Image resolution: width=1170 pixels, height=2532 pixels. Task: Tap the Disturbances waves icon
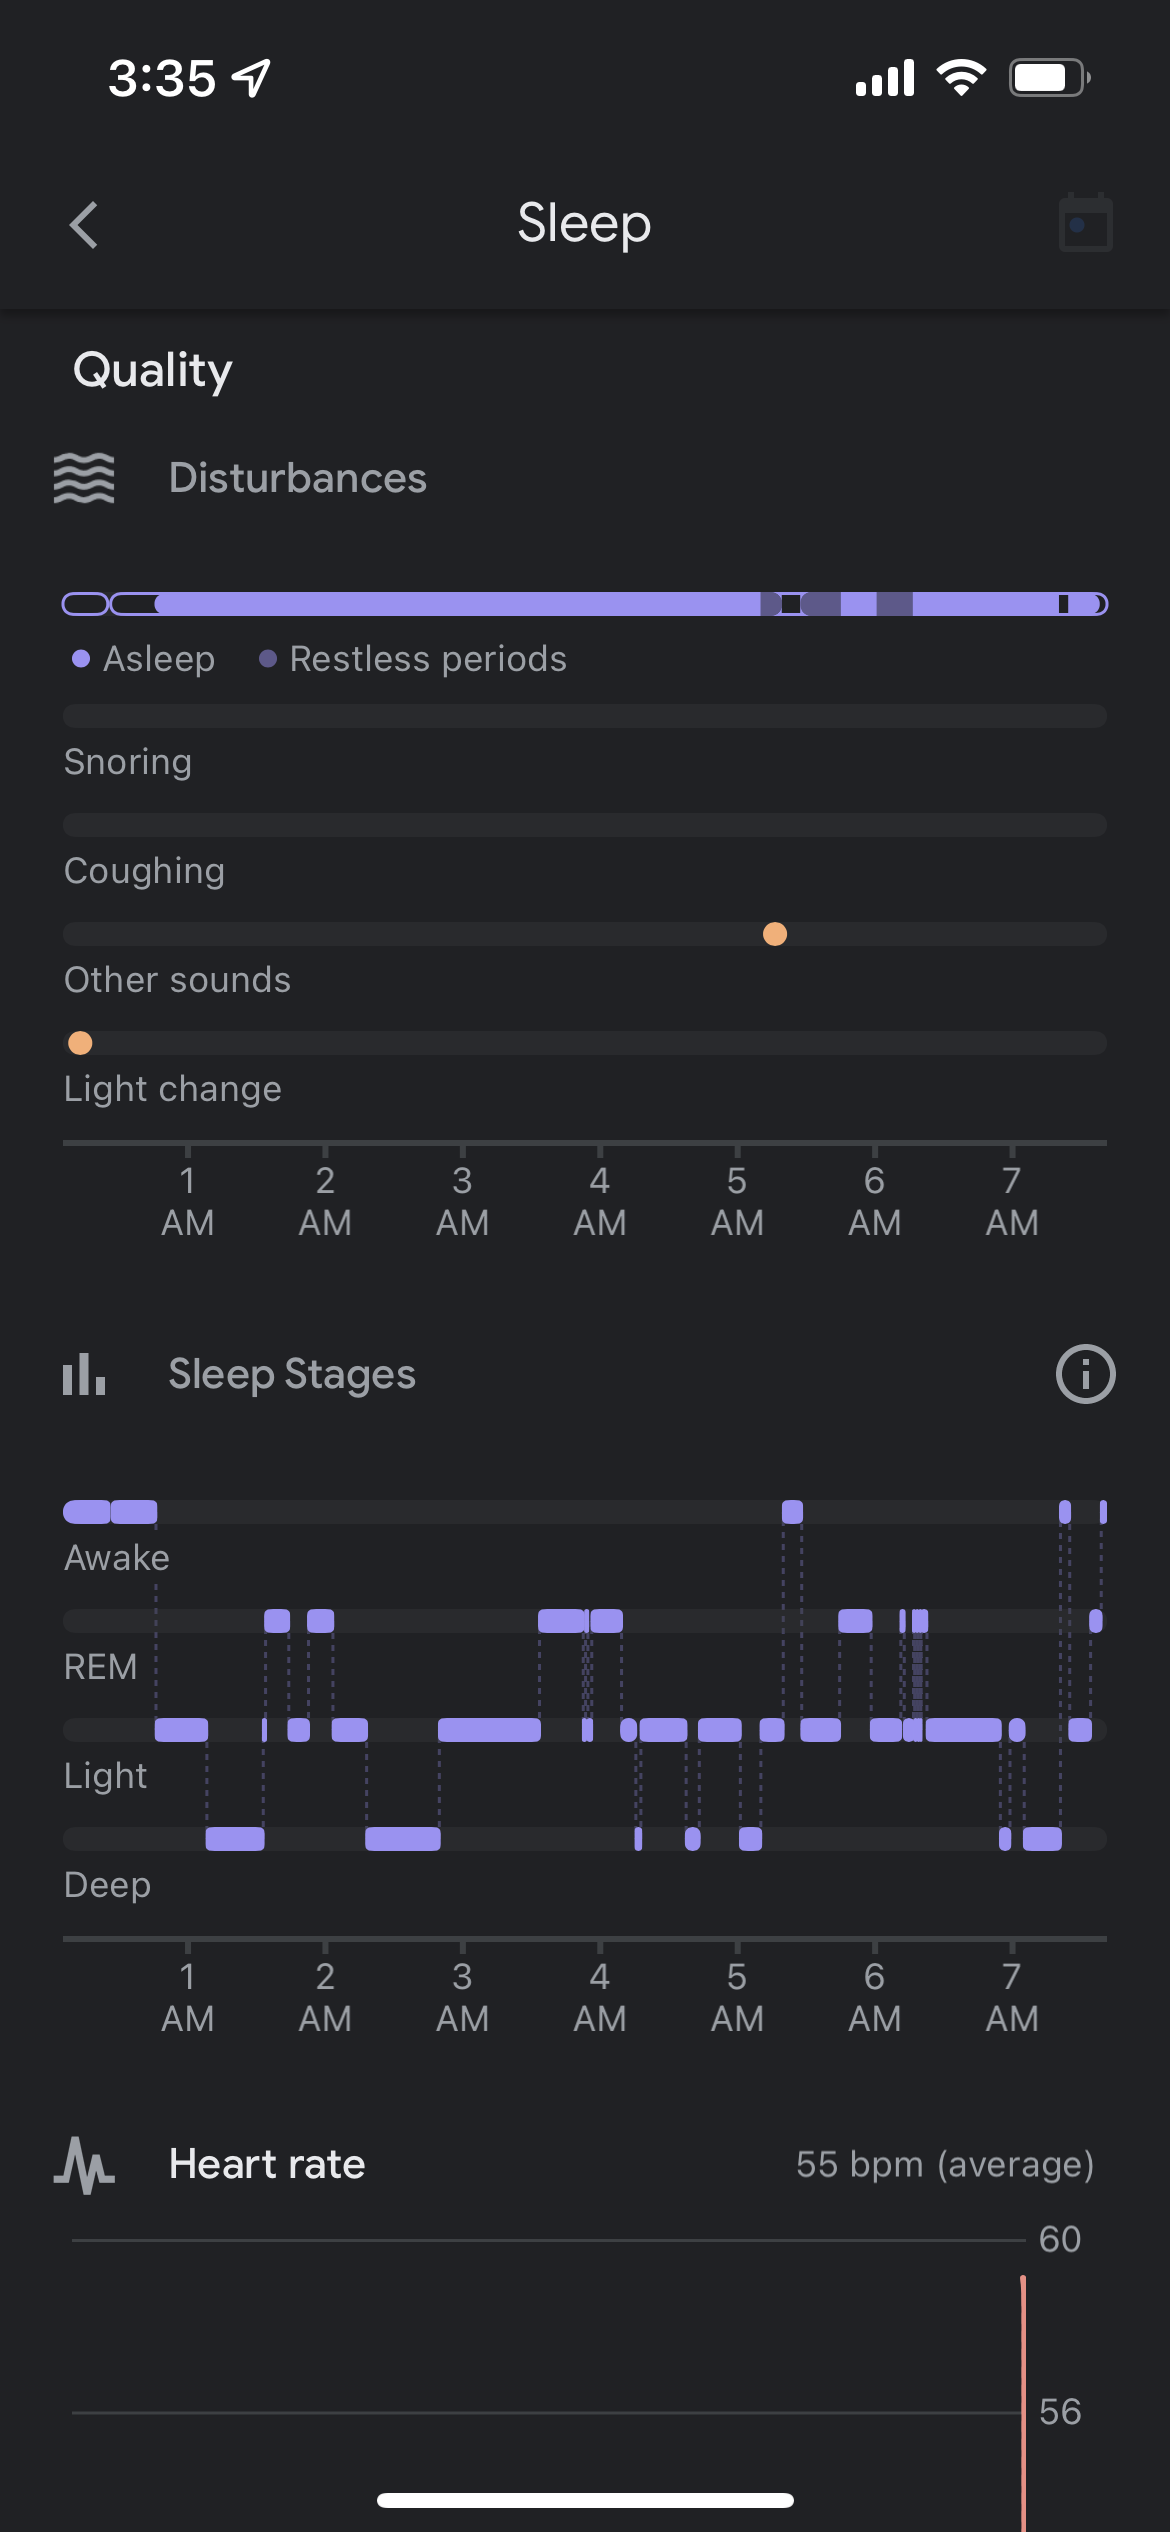84,478
